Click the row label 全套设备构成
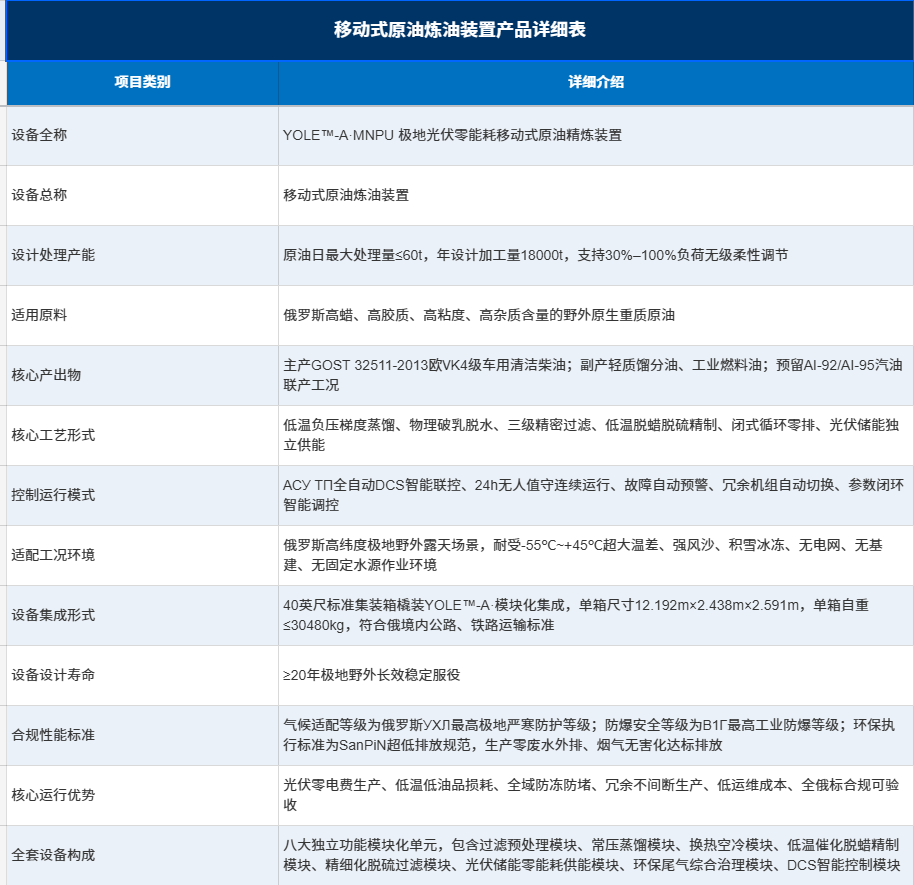This screenshot has width=914, height=885. point(53,856)
